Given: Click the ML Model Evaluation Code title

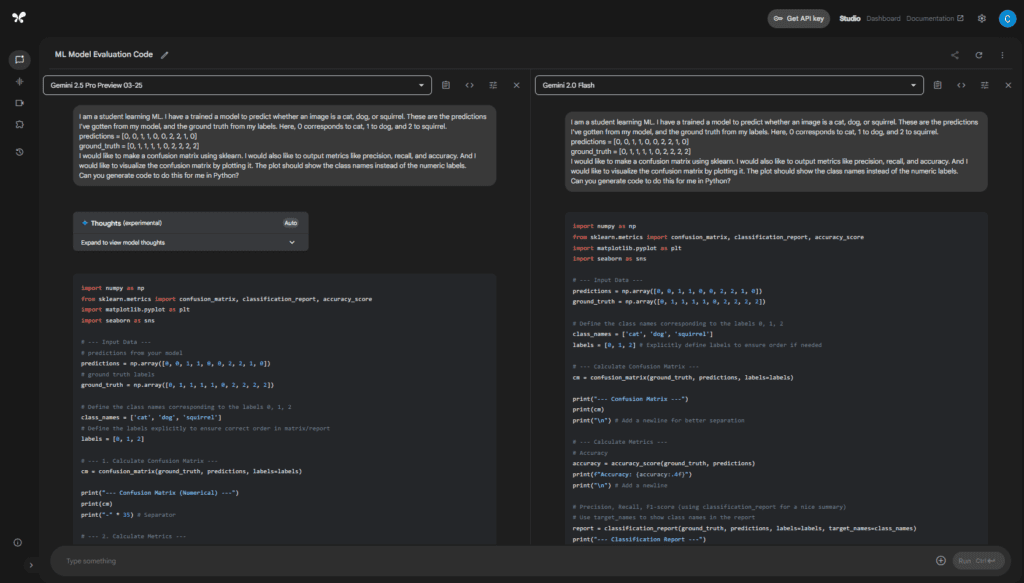Looking at the screenshot, I should pyautogui.click(x=104, y=55).
